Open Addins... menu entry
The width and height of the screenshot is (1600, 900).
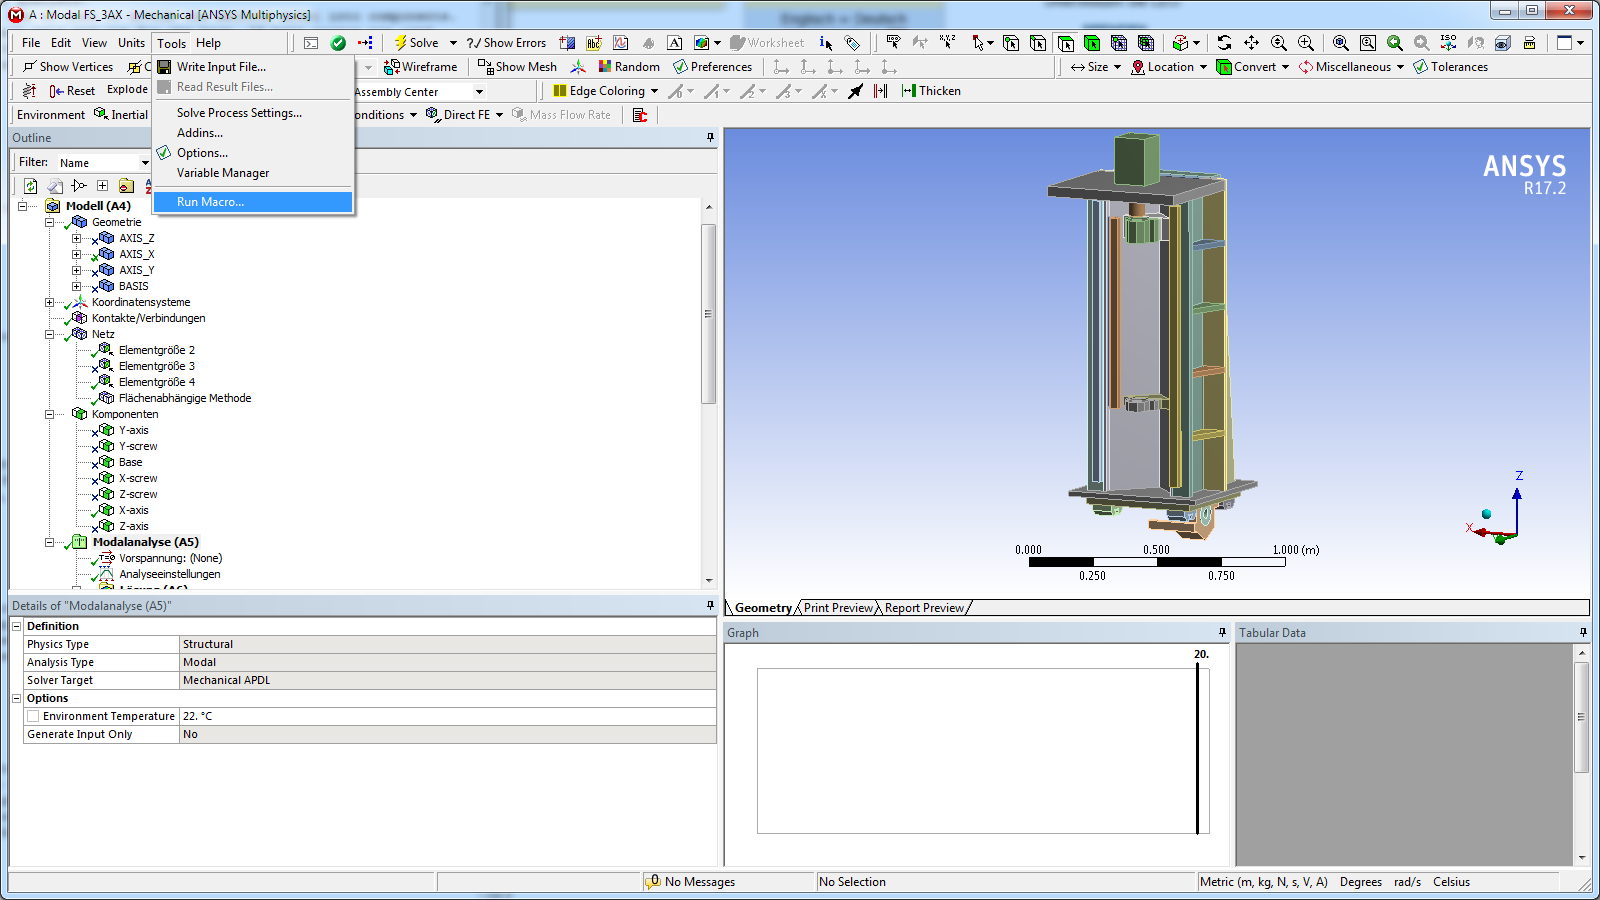pos(253,133)
